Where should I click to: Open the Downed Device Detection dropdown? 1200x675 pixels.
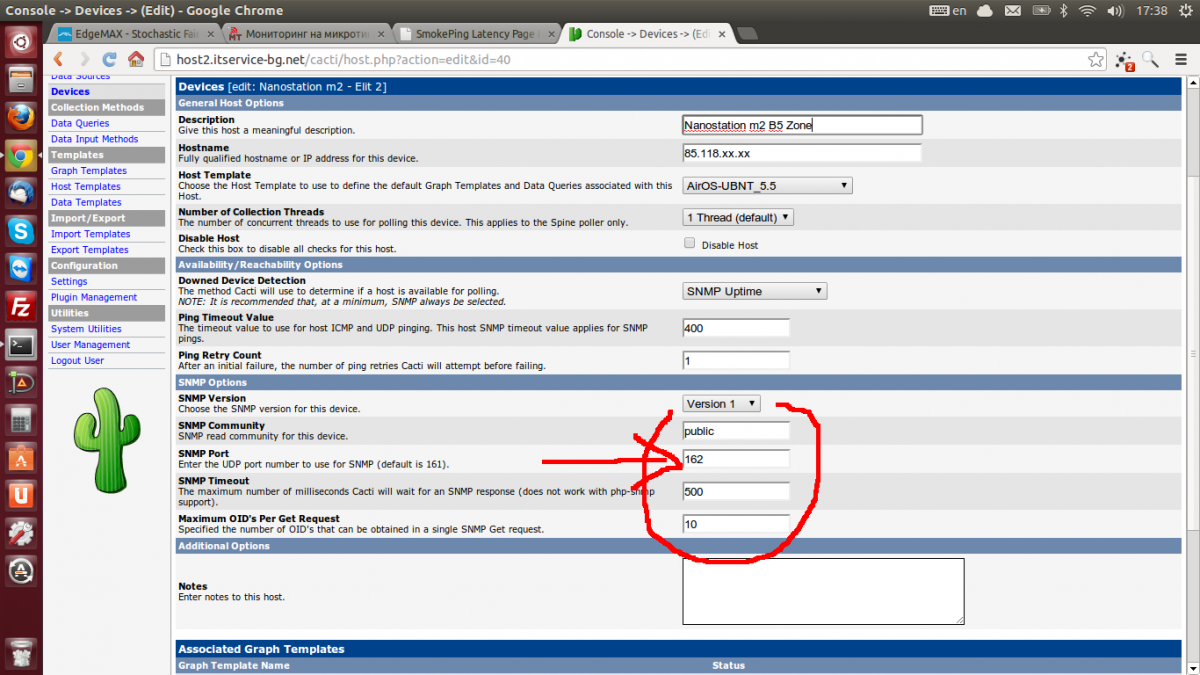[x=755, y=291]
